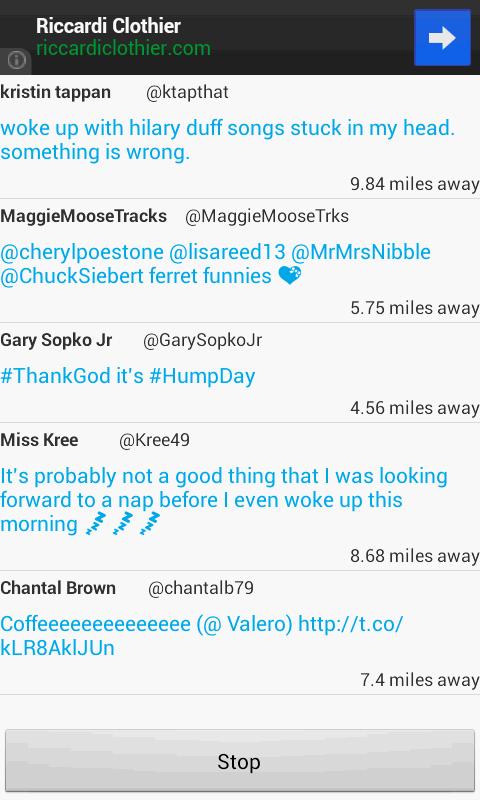Select the @MaggieMooseTrks handle

coord(267,216)
